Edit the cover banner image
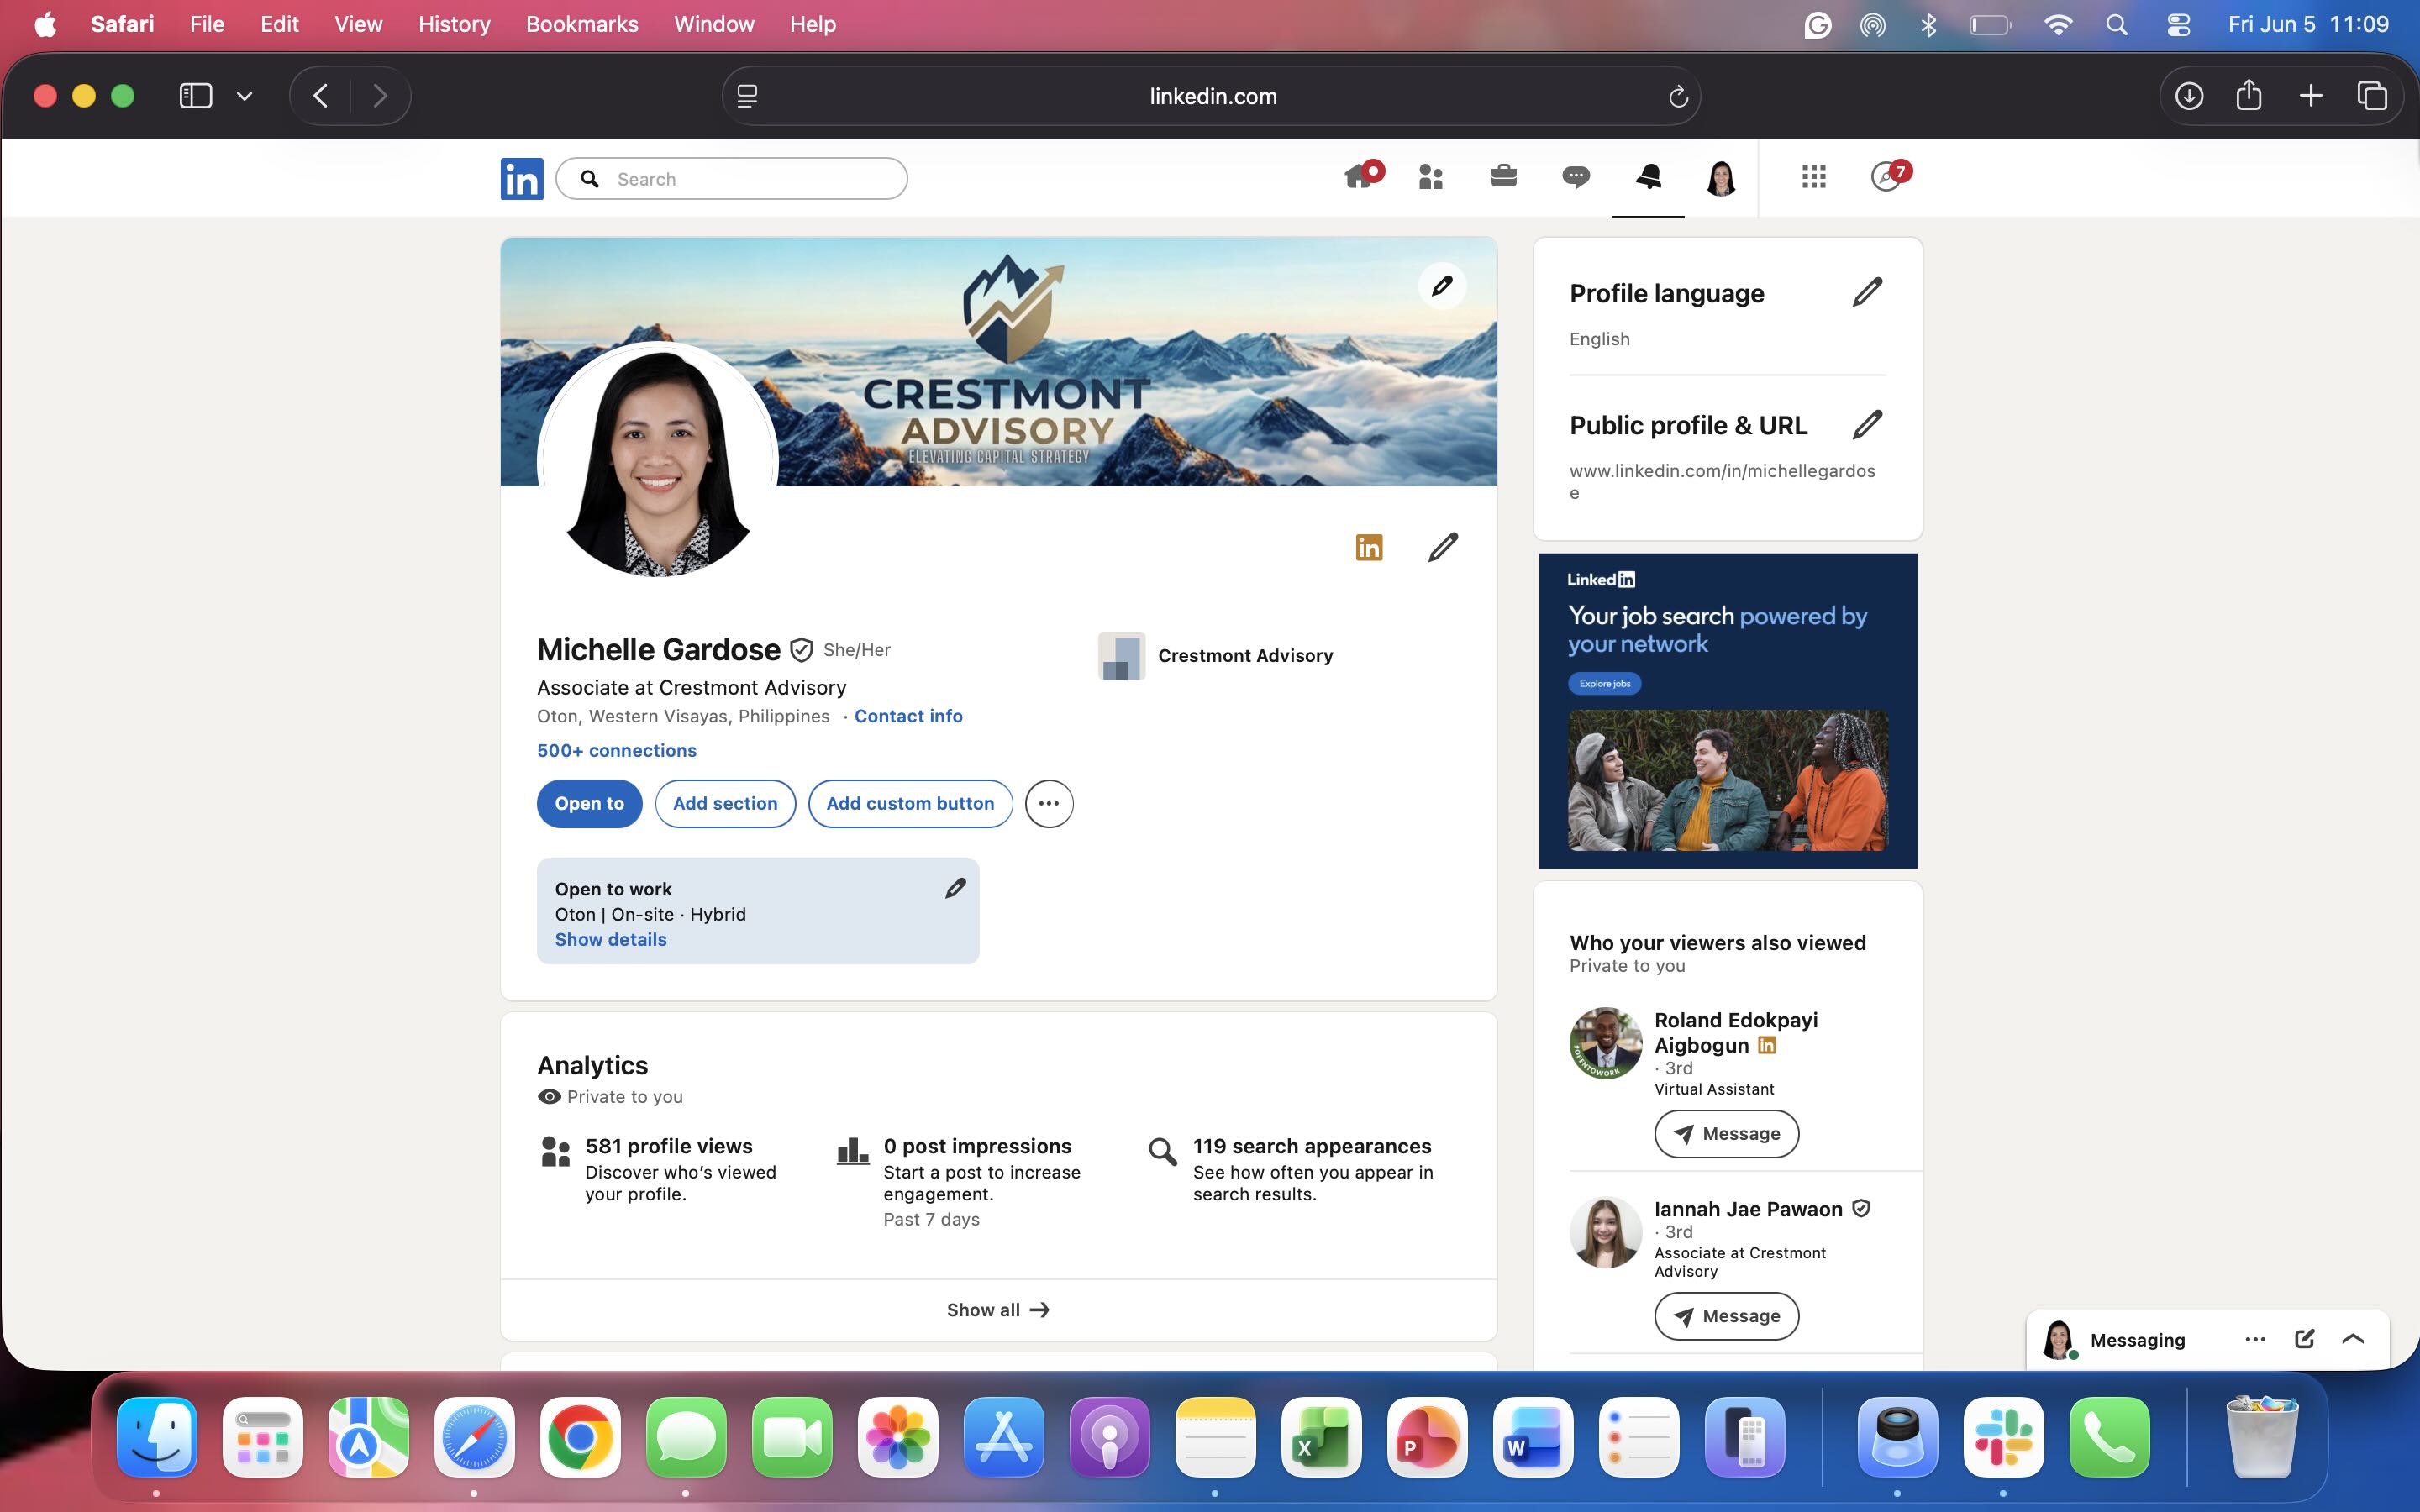Image resolution: width=2420 pixels, height=1512 pixels. pyautogui.click(x=1442, y=286)
